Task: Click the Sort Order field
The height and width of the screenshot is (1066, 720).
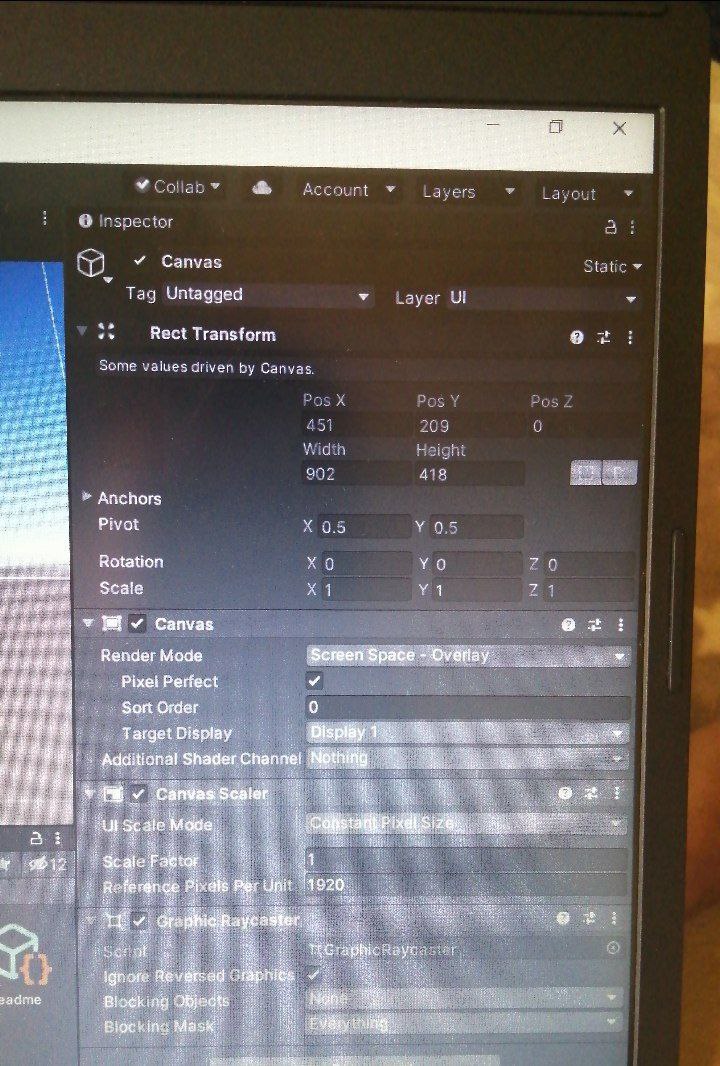Action: coord(468,707)
